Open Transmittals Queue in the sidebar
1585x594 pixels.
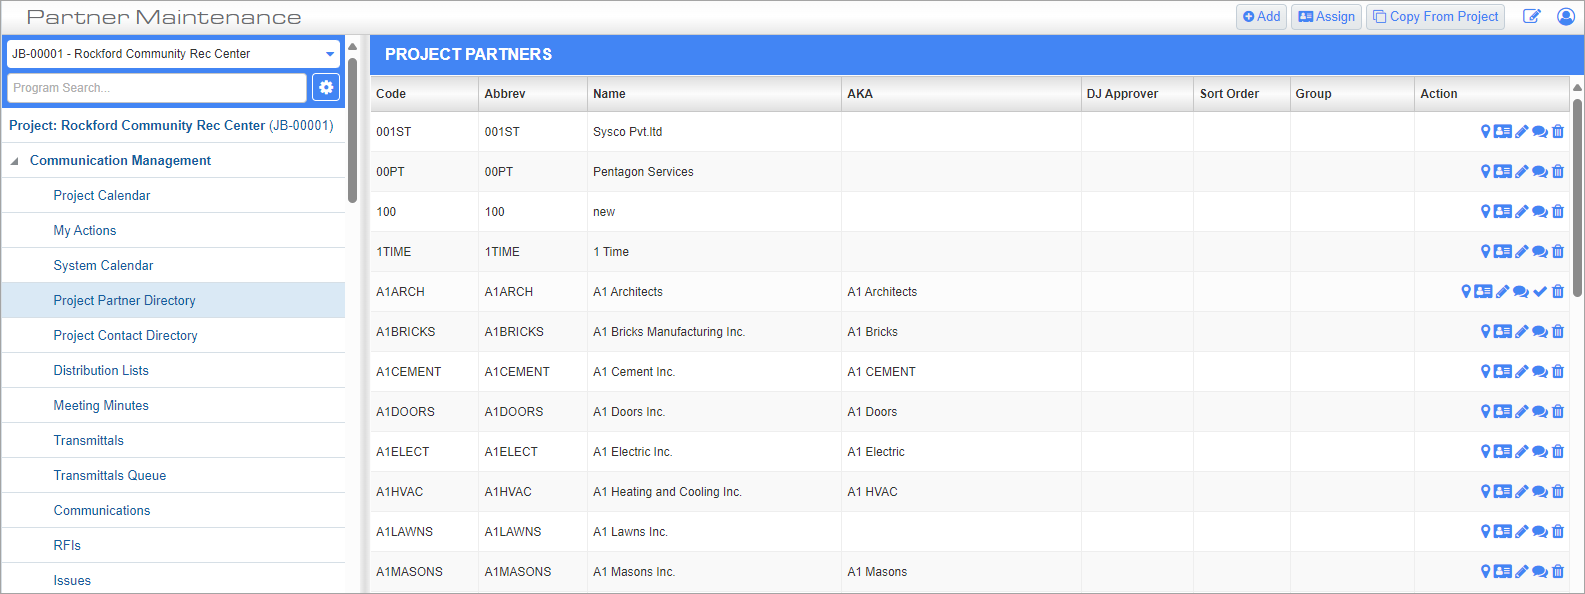[x=110, y=475]
